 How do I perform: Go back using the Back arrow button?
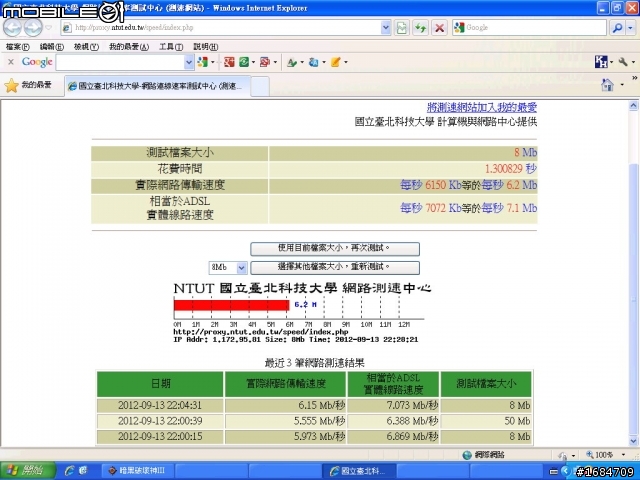tap(13, 27)
